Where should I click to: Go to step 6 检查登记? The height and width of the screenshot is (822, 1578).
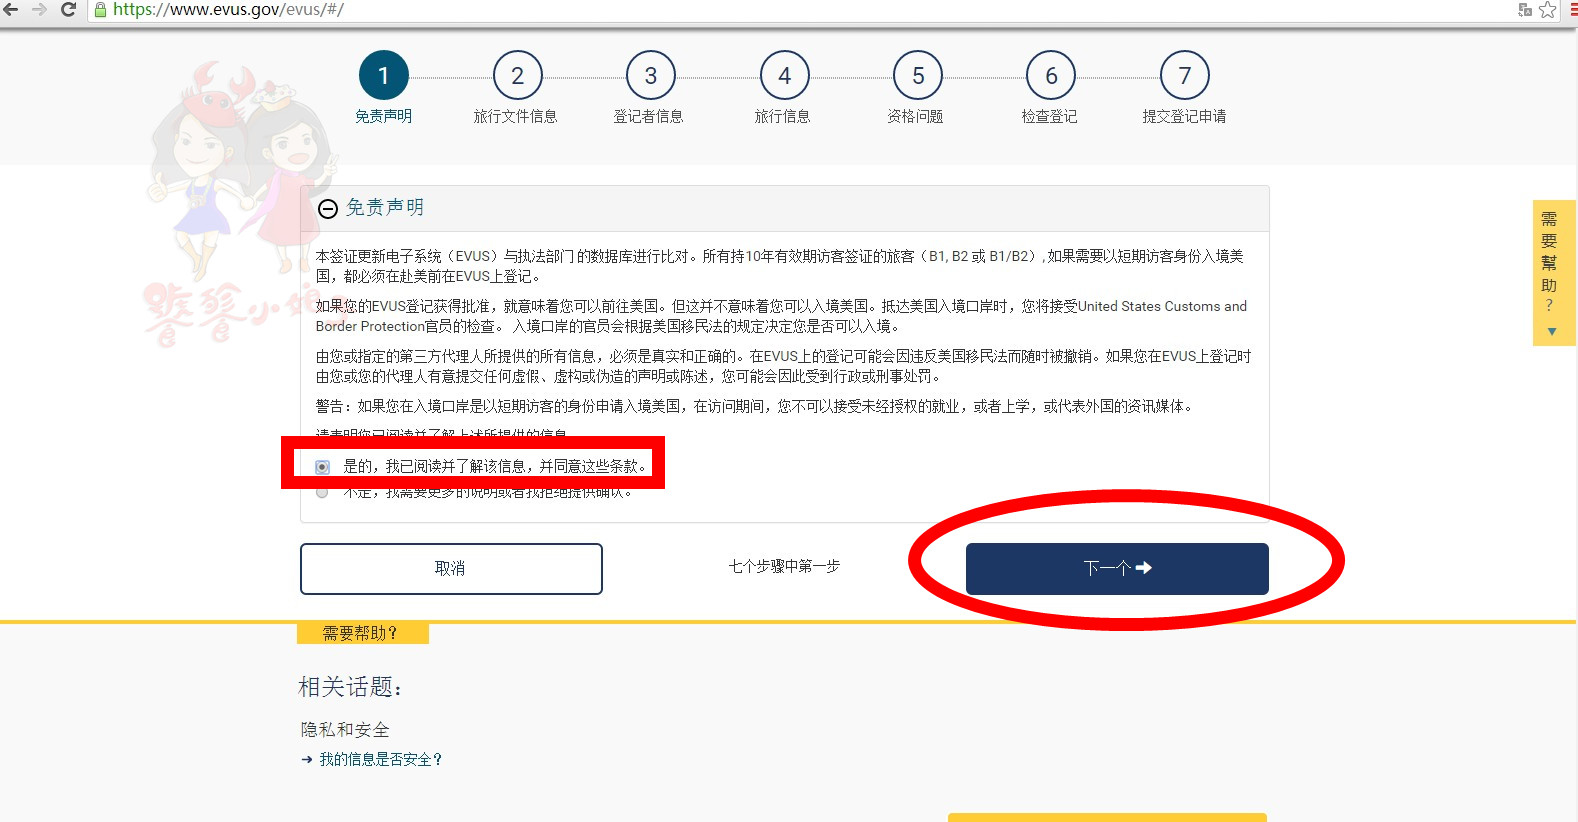click(1051, 76)
